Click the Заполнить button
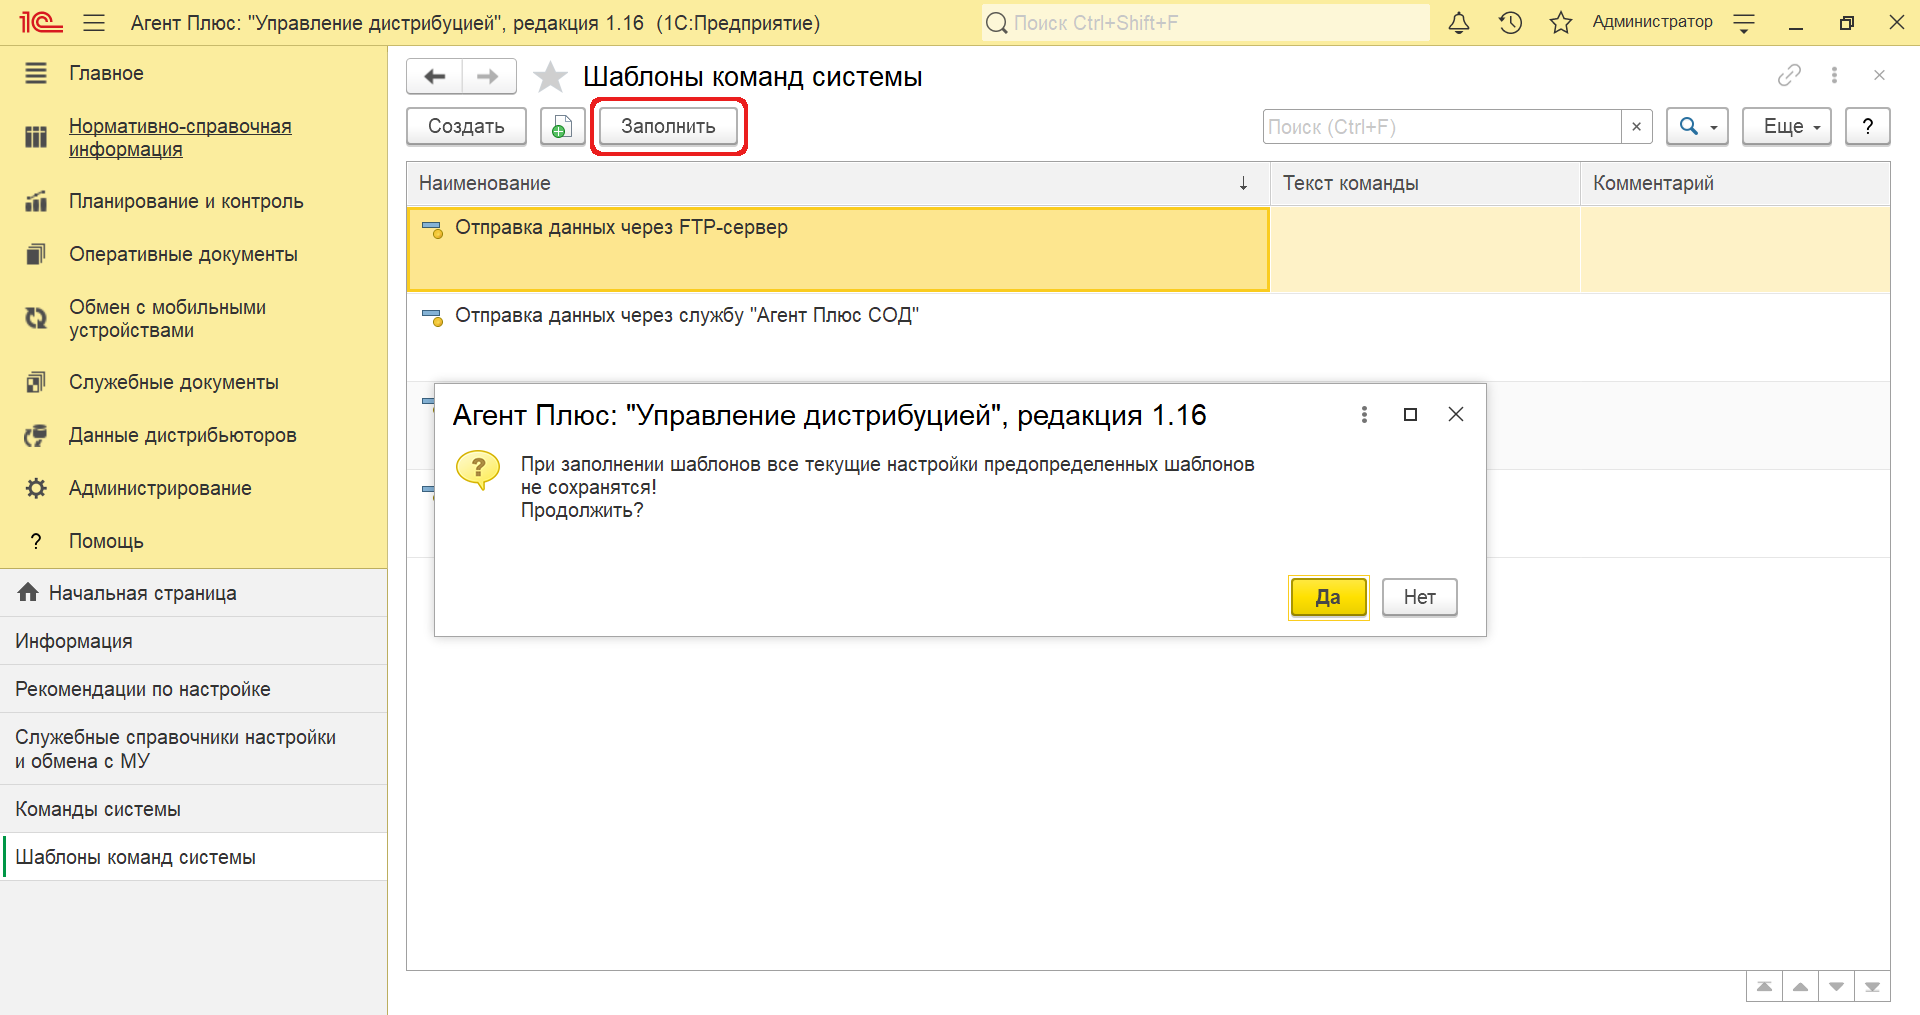 [668, 126]
